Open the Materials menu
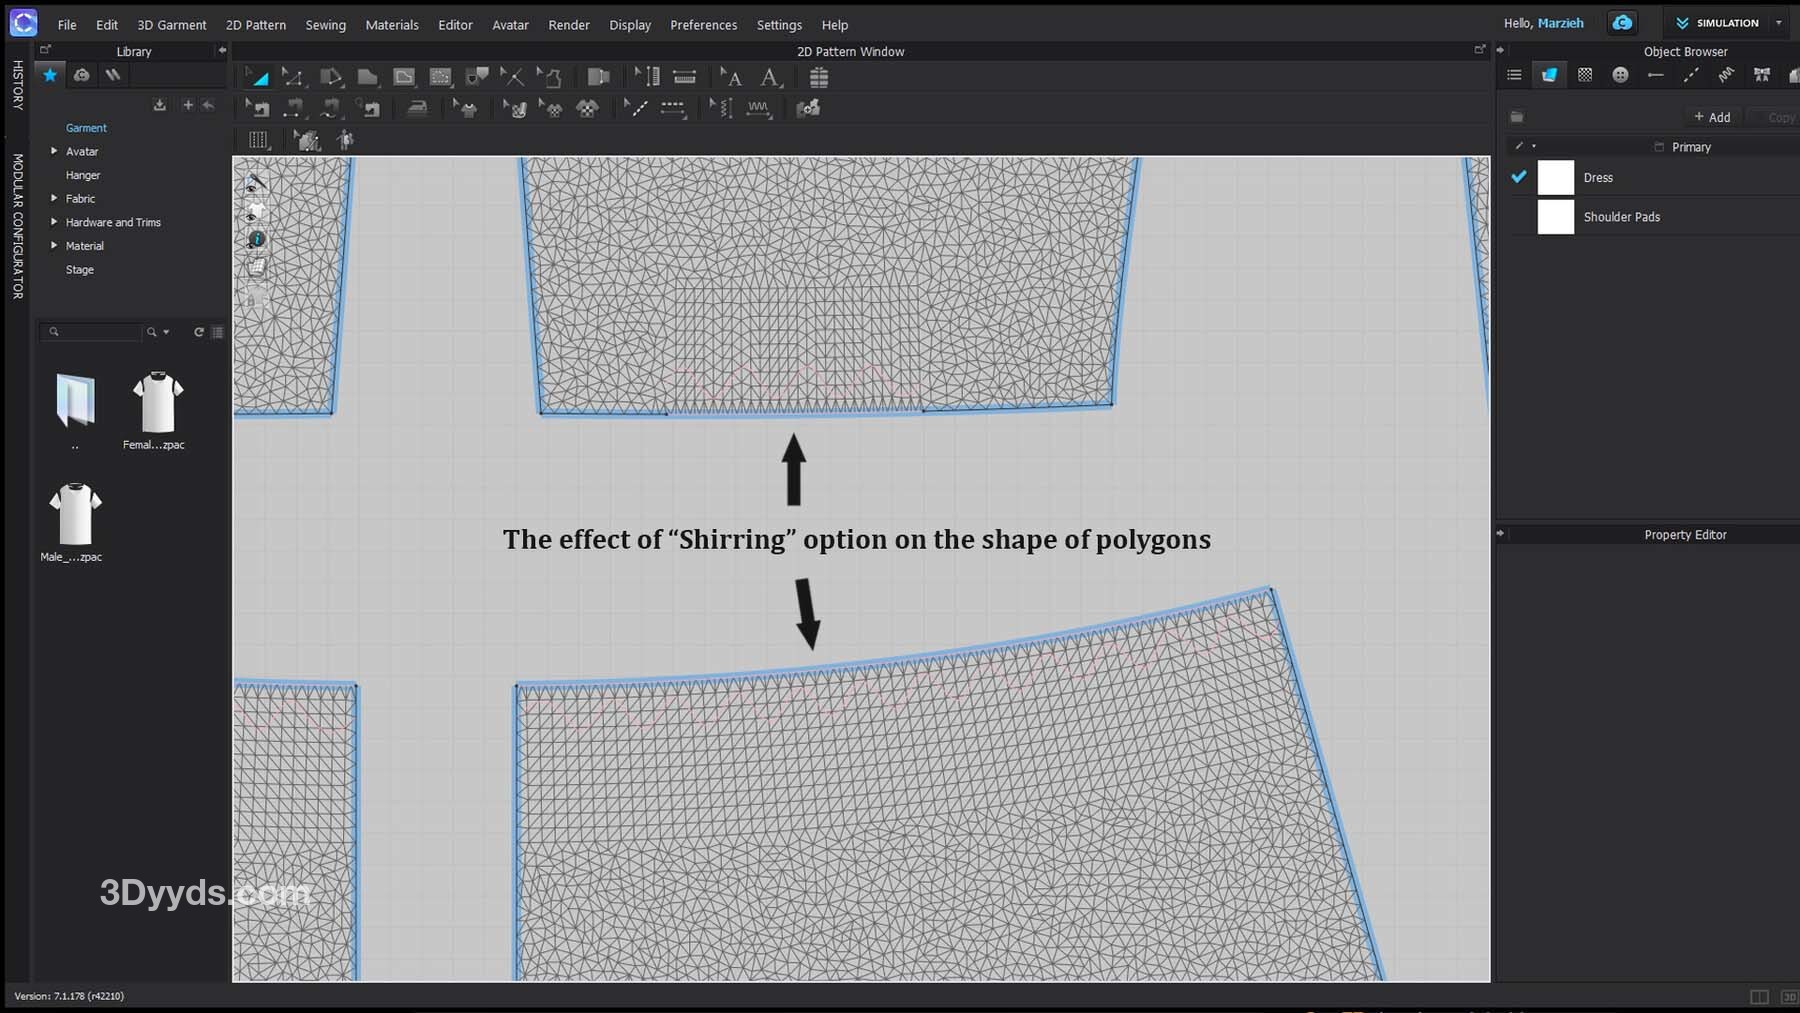This screenshot has width=1800, height=1013. [x=391, y=25]
